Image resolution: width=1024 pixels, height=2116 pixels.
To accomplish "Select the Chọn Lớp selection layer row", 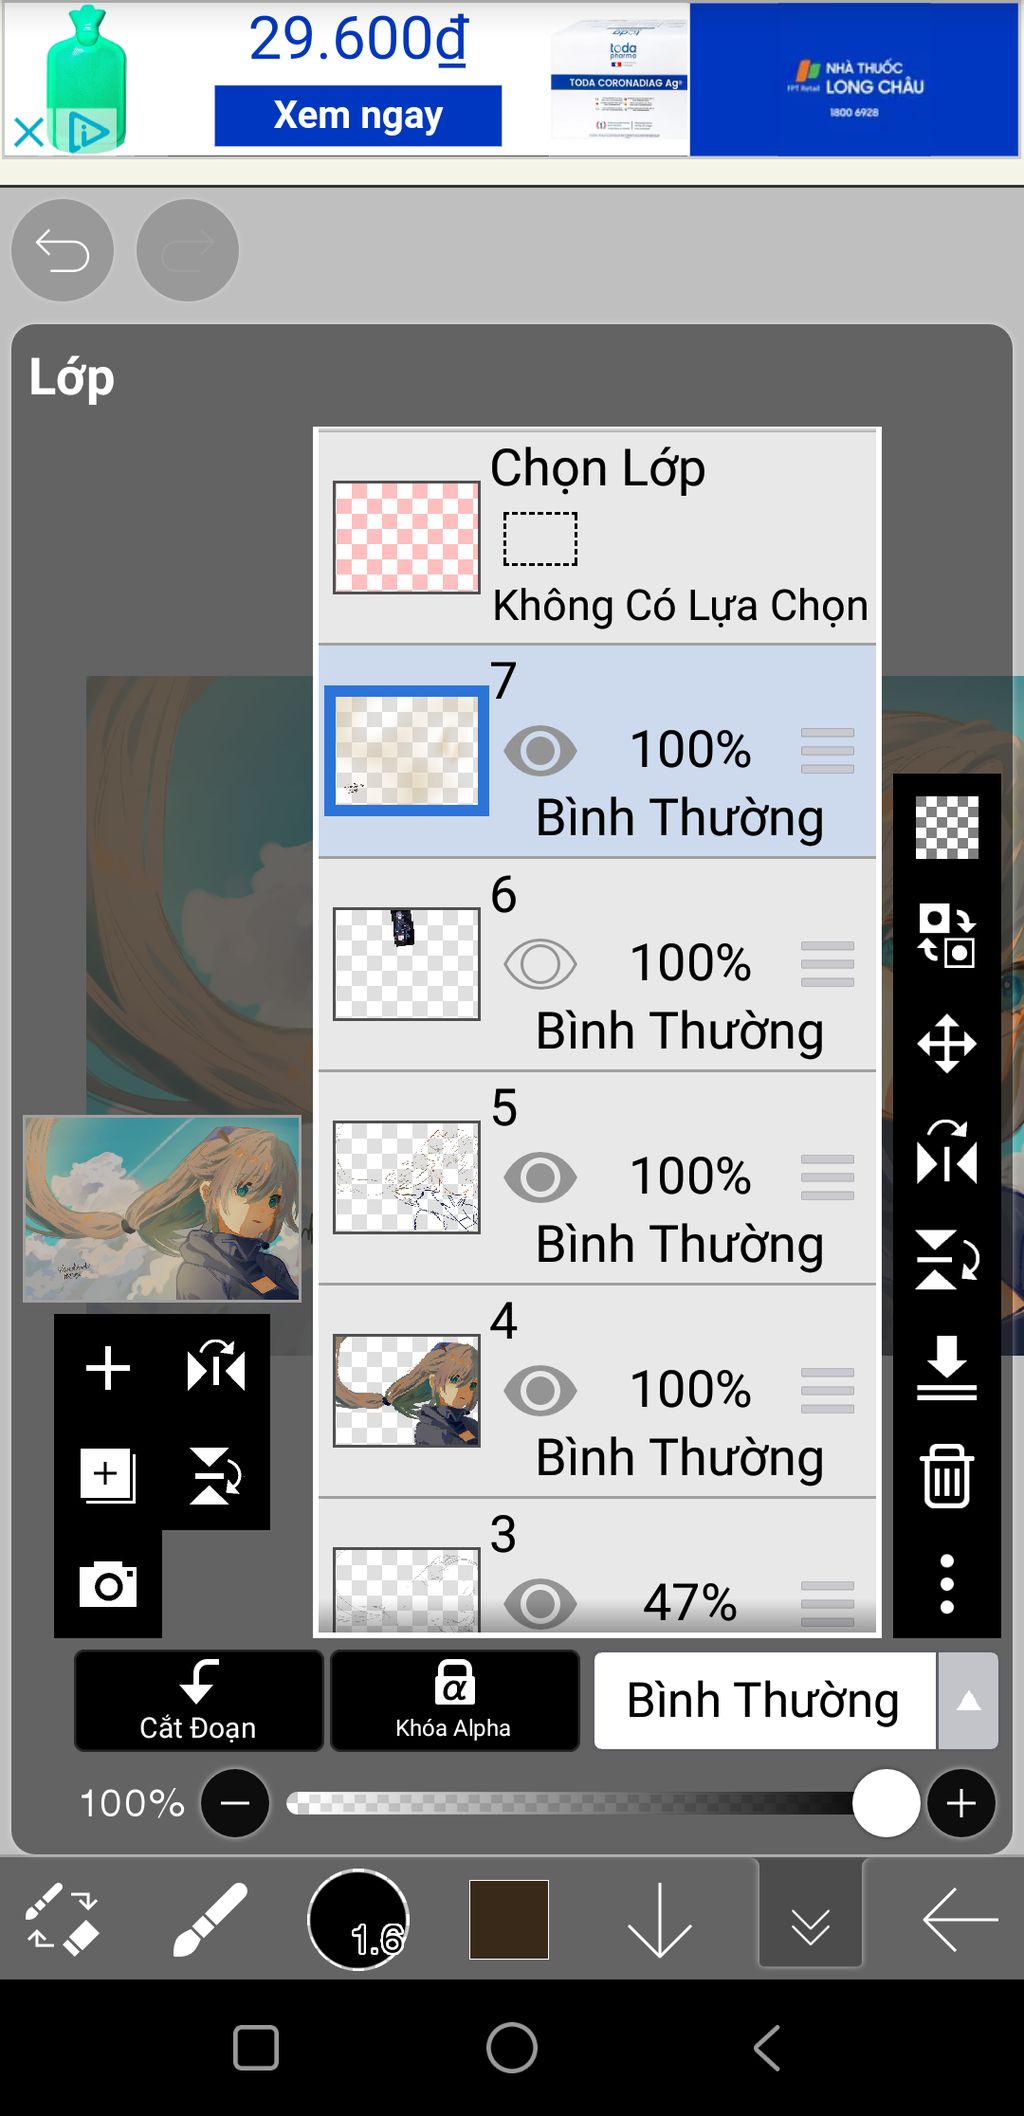I will [596, 537].
